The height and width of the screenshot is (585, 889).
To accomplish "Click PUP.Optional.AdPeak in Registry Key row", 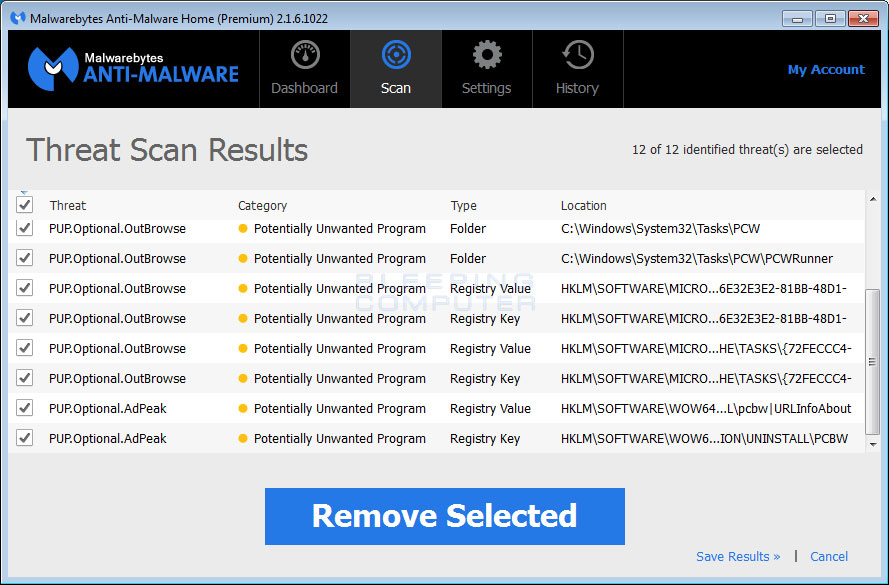I will 108,438.
